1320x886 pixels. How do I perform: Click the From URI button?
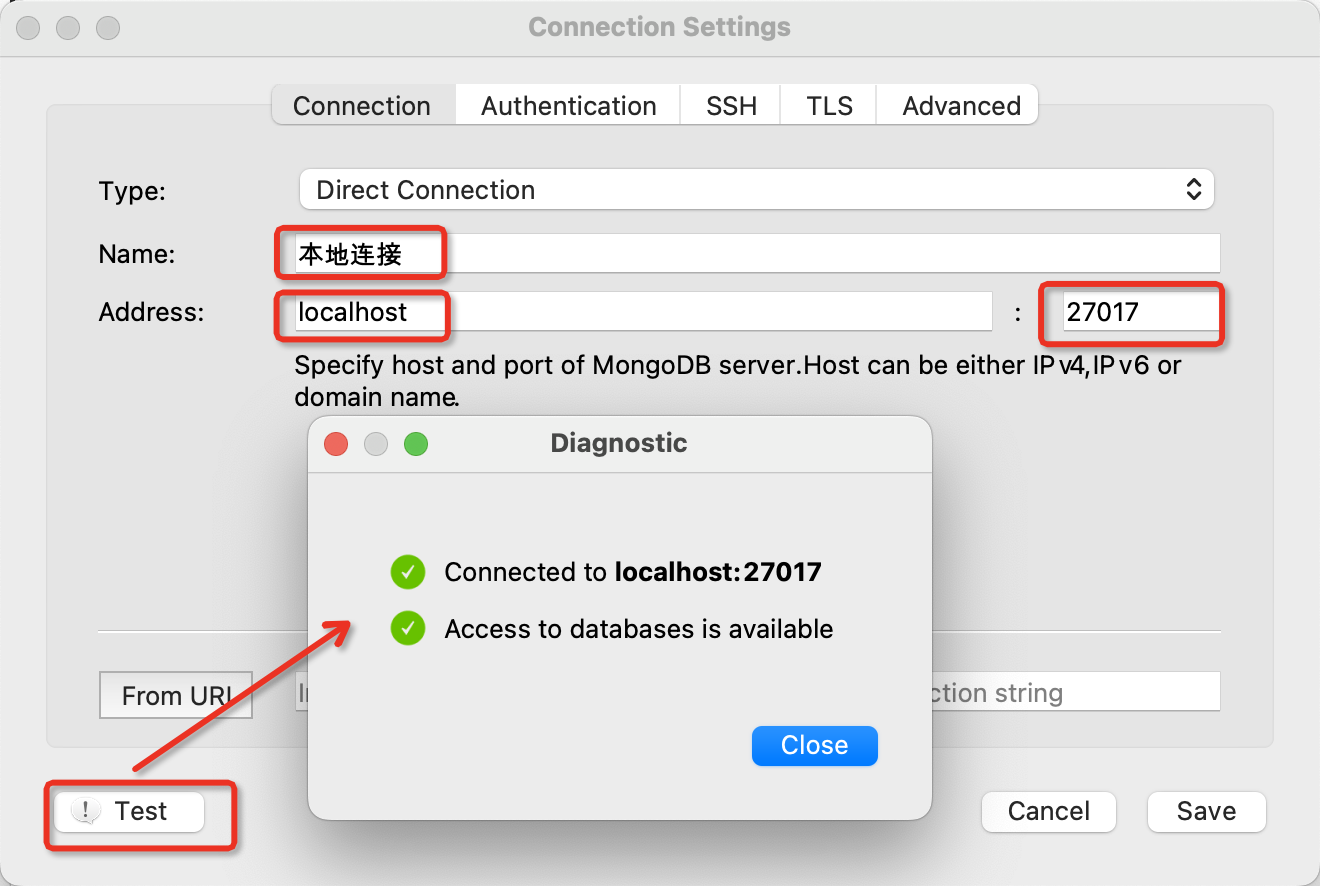click(176, 695)
